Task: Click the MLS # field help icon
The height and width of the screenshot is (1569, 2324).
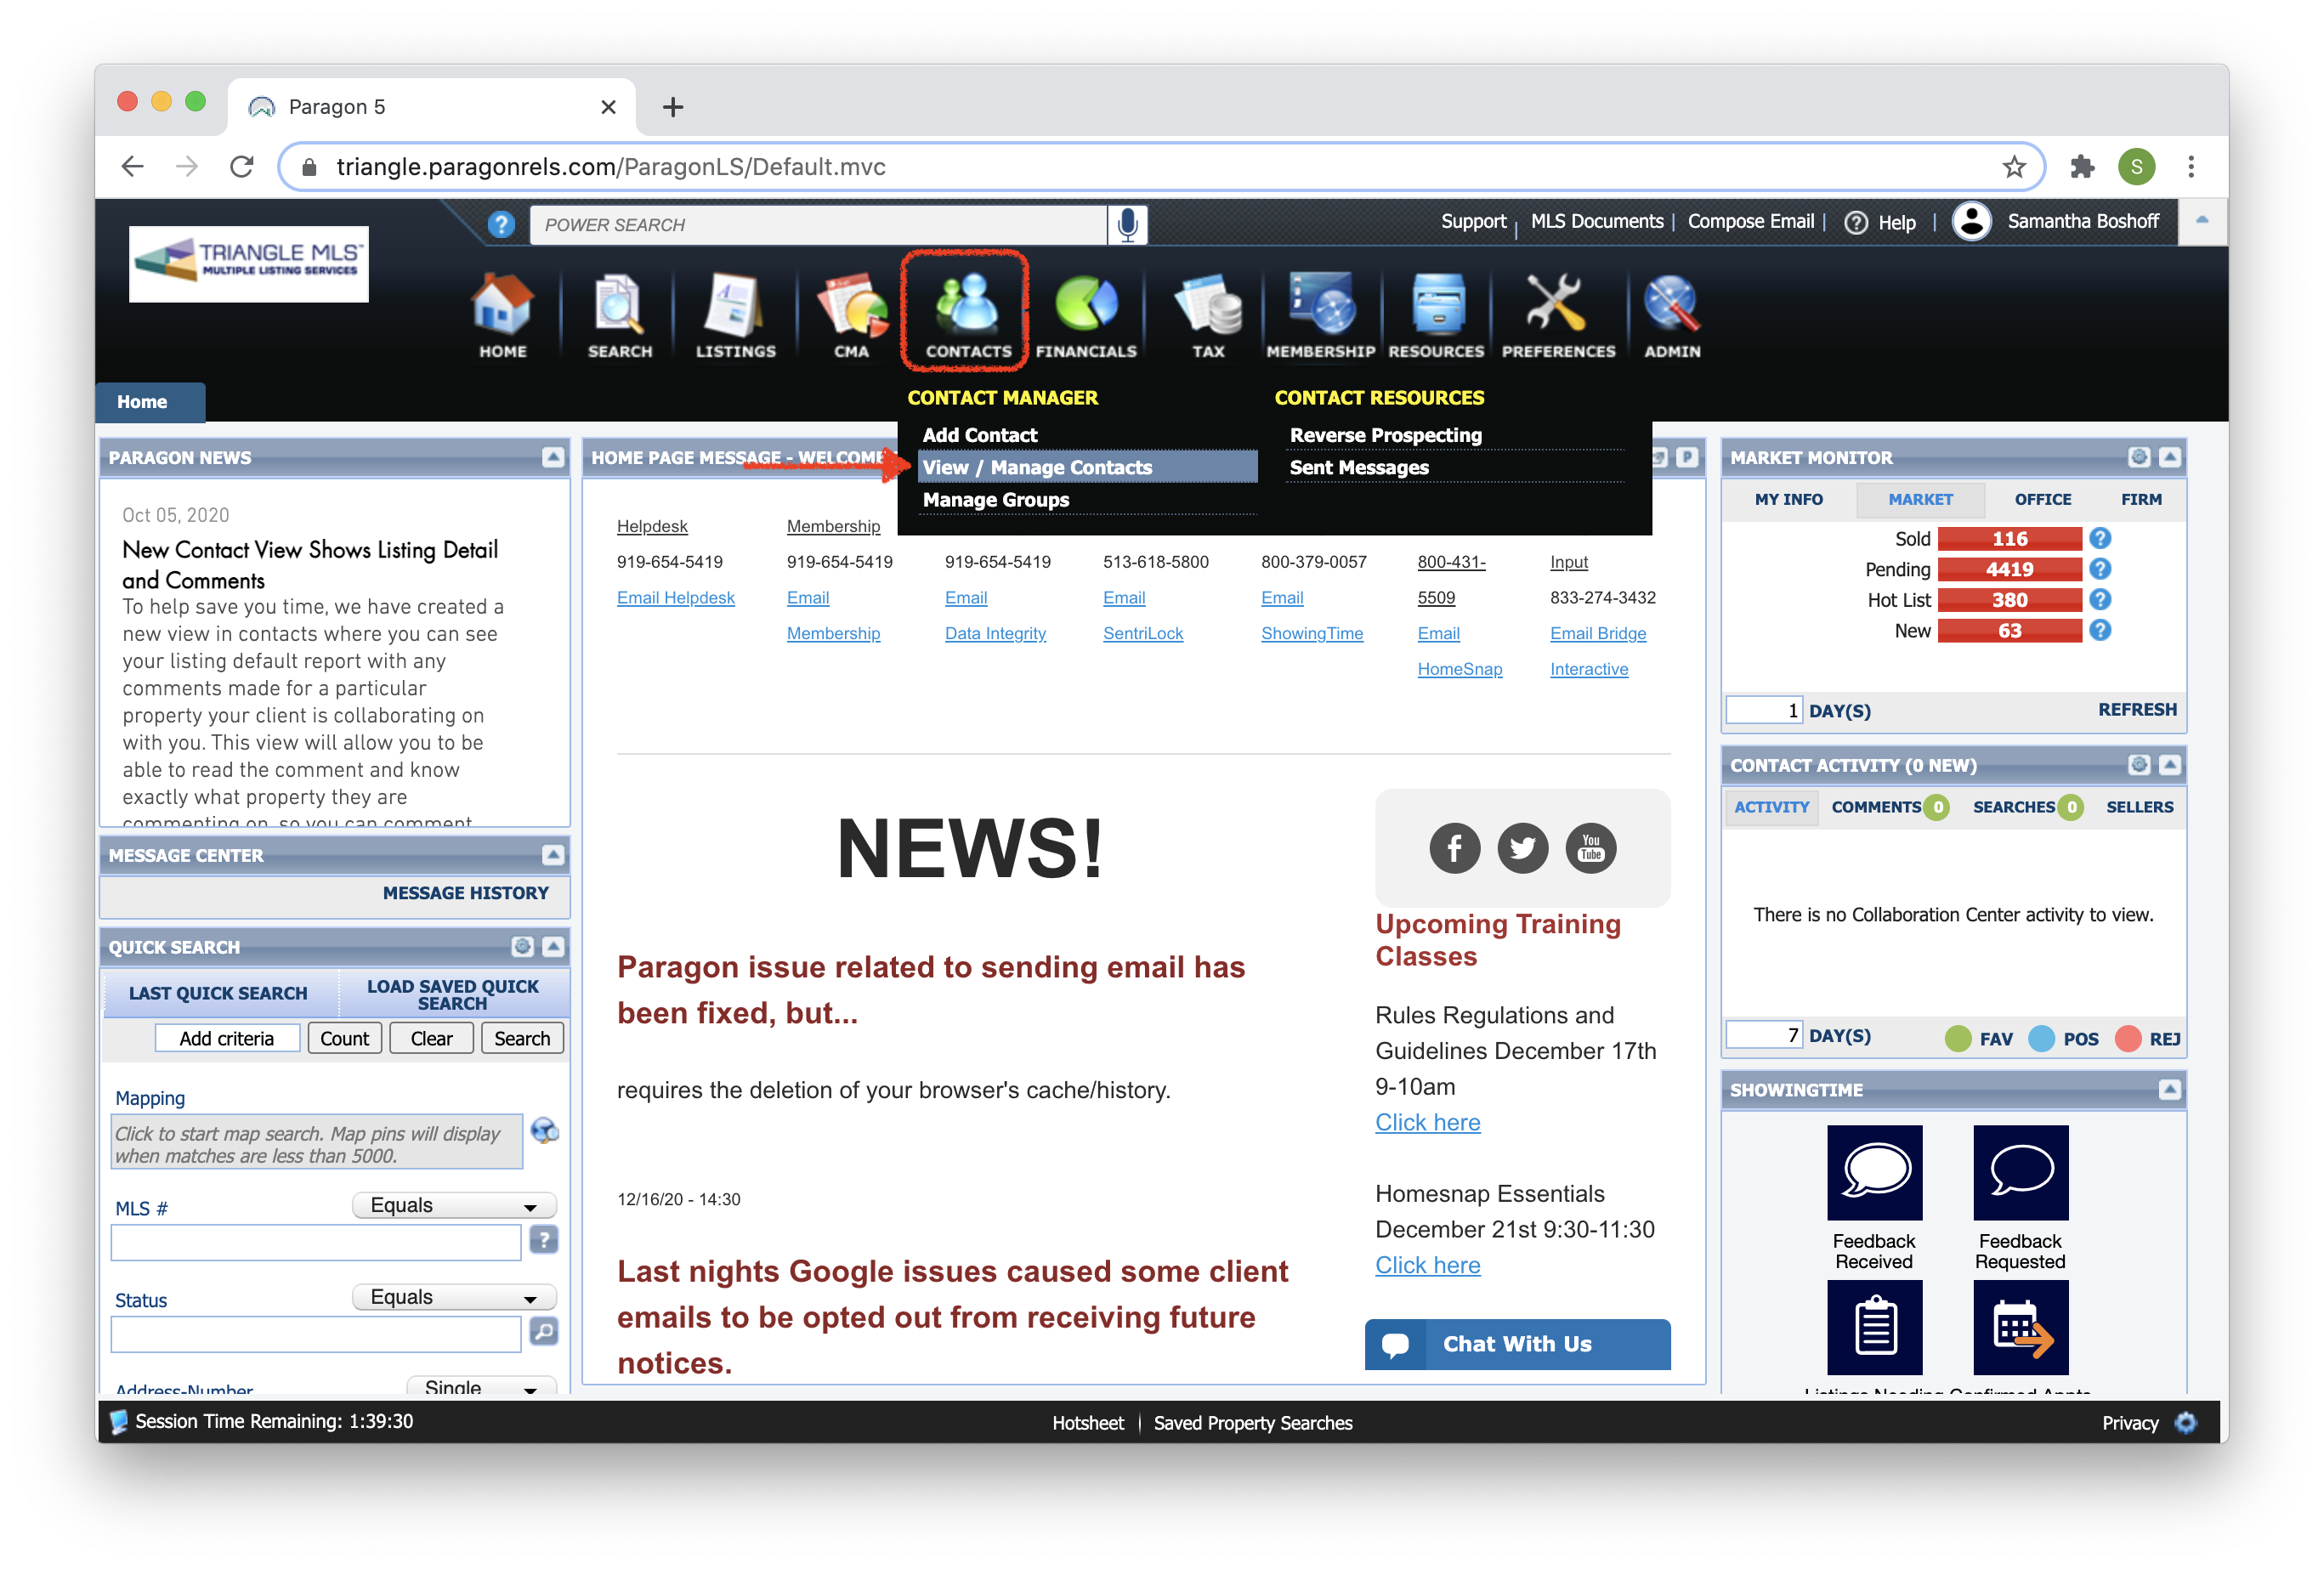Action: 543,1240
